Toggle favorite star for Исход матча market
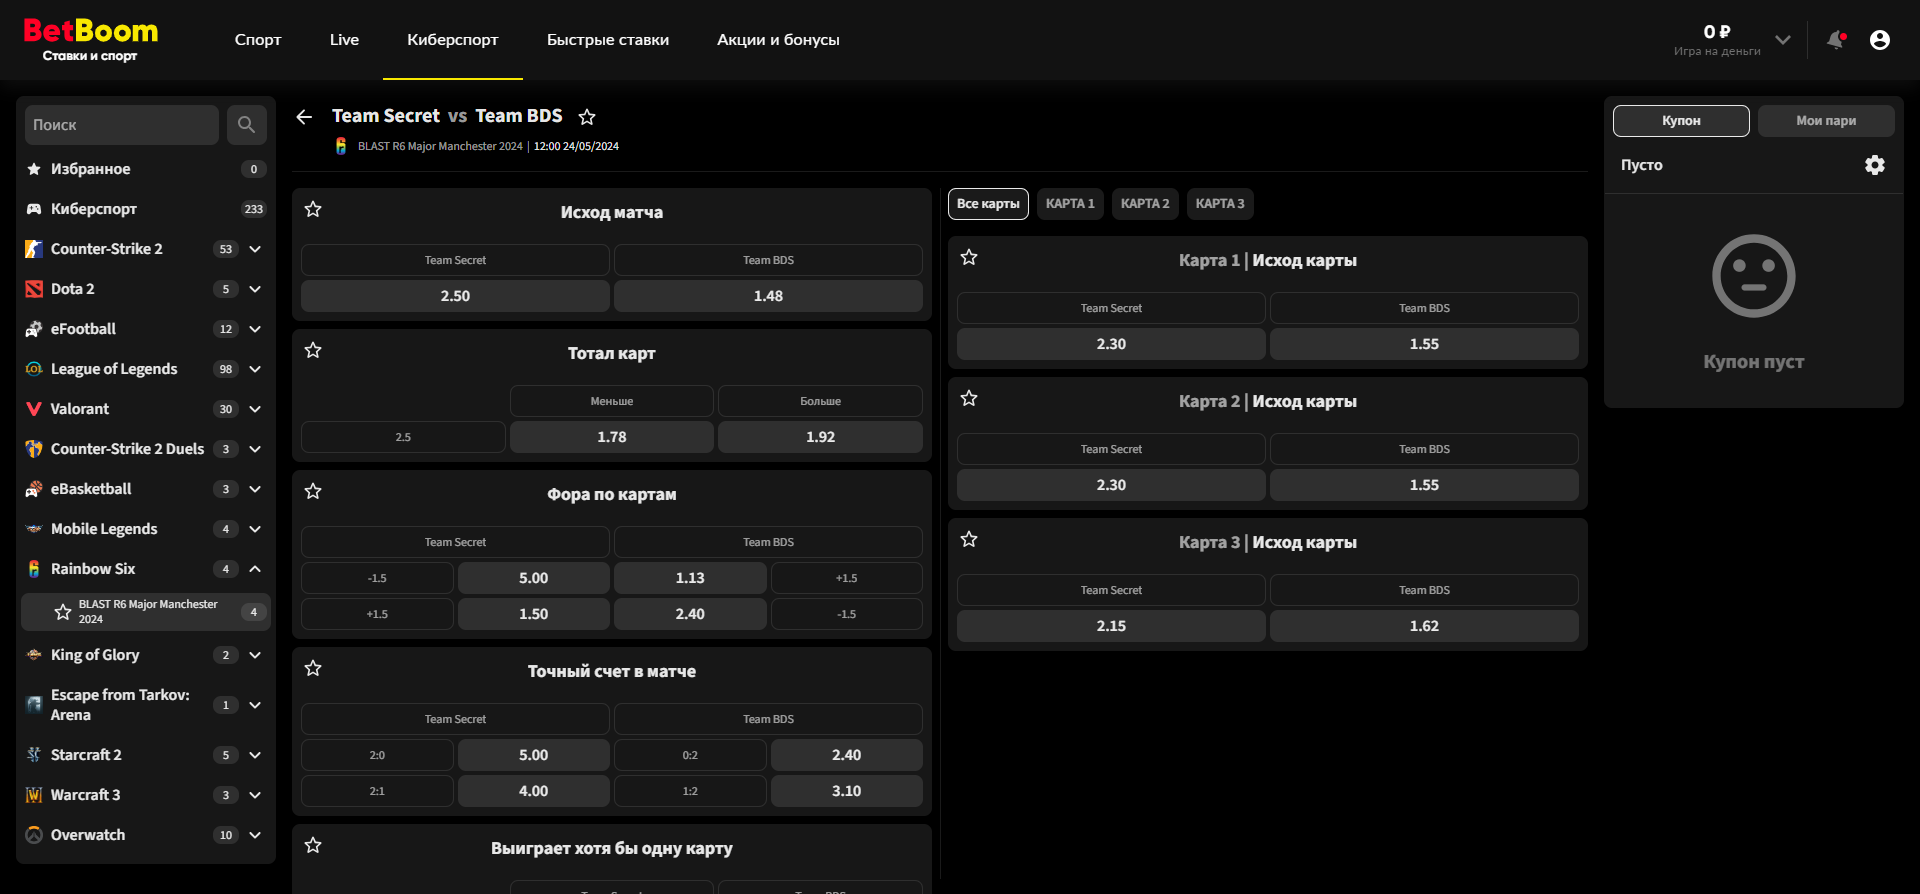Image resolution: width=1920 pixels, height=894 pixels. tap(313, 209)
